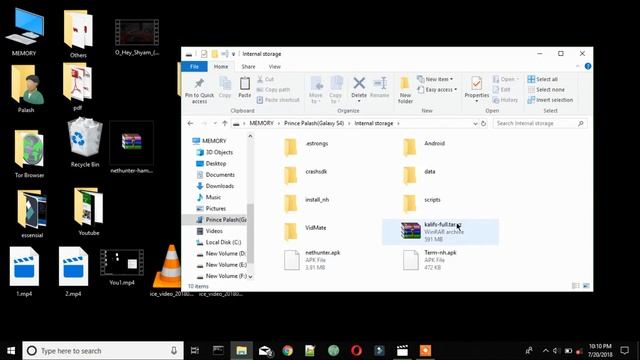Open the File tab
640x360 pixels.
tap(194, 66)
